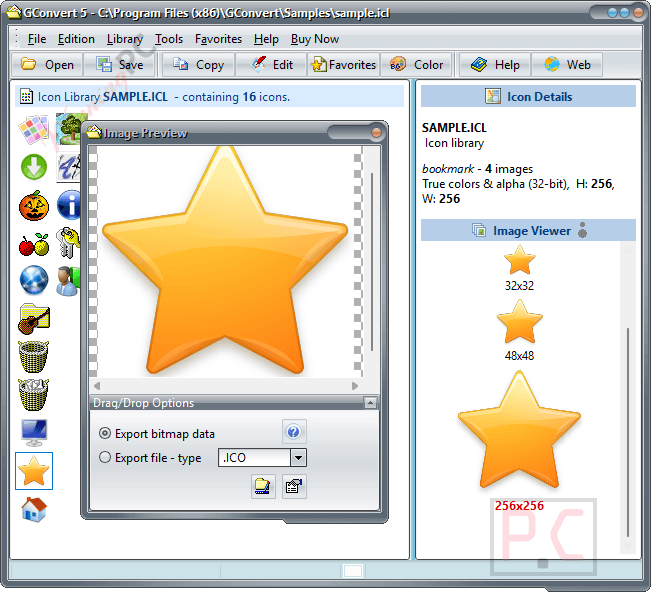Select the colorful tiles icon in library
The image size is (651, 592).
tap(34, 129)
